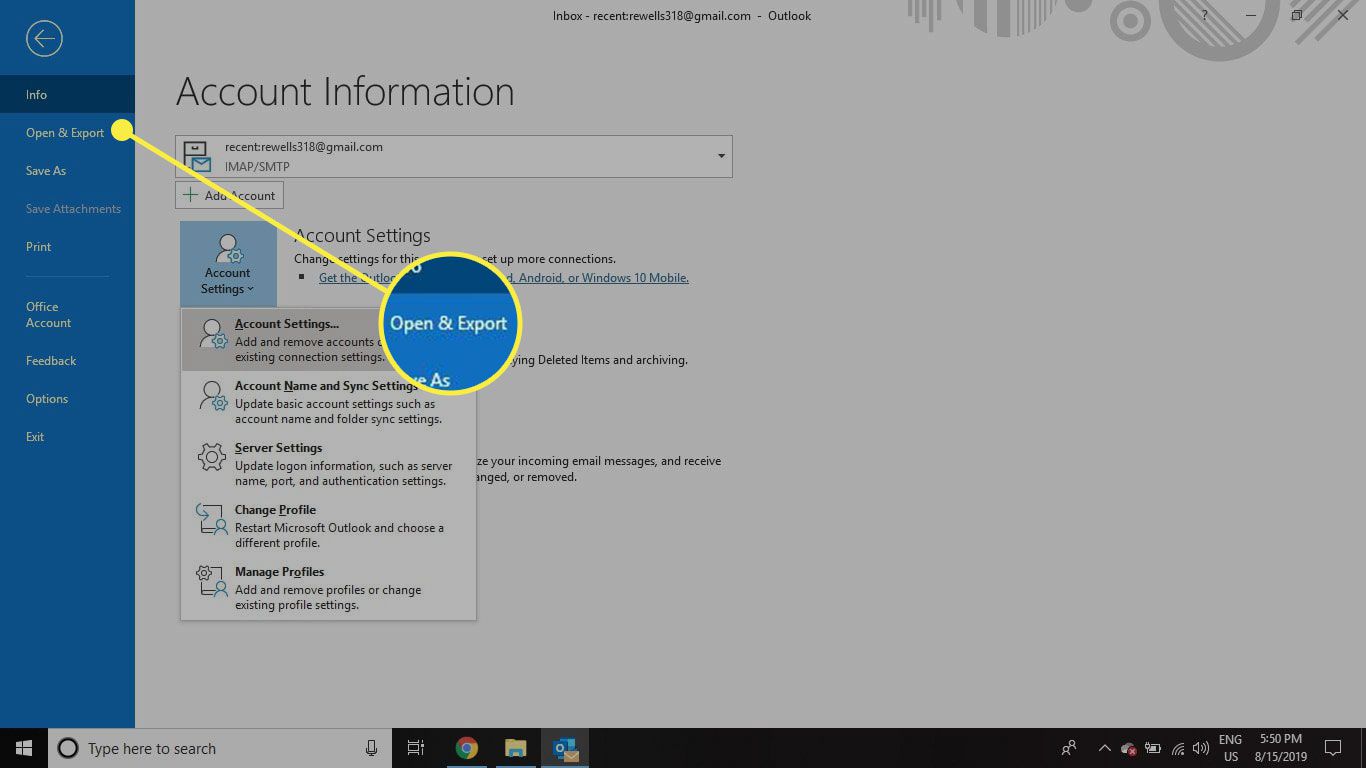This screenshot has width=1366, height=768.
Task: Choose Save As in the sidebar
Action: click(67, 170)
